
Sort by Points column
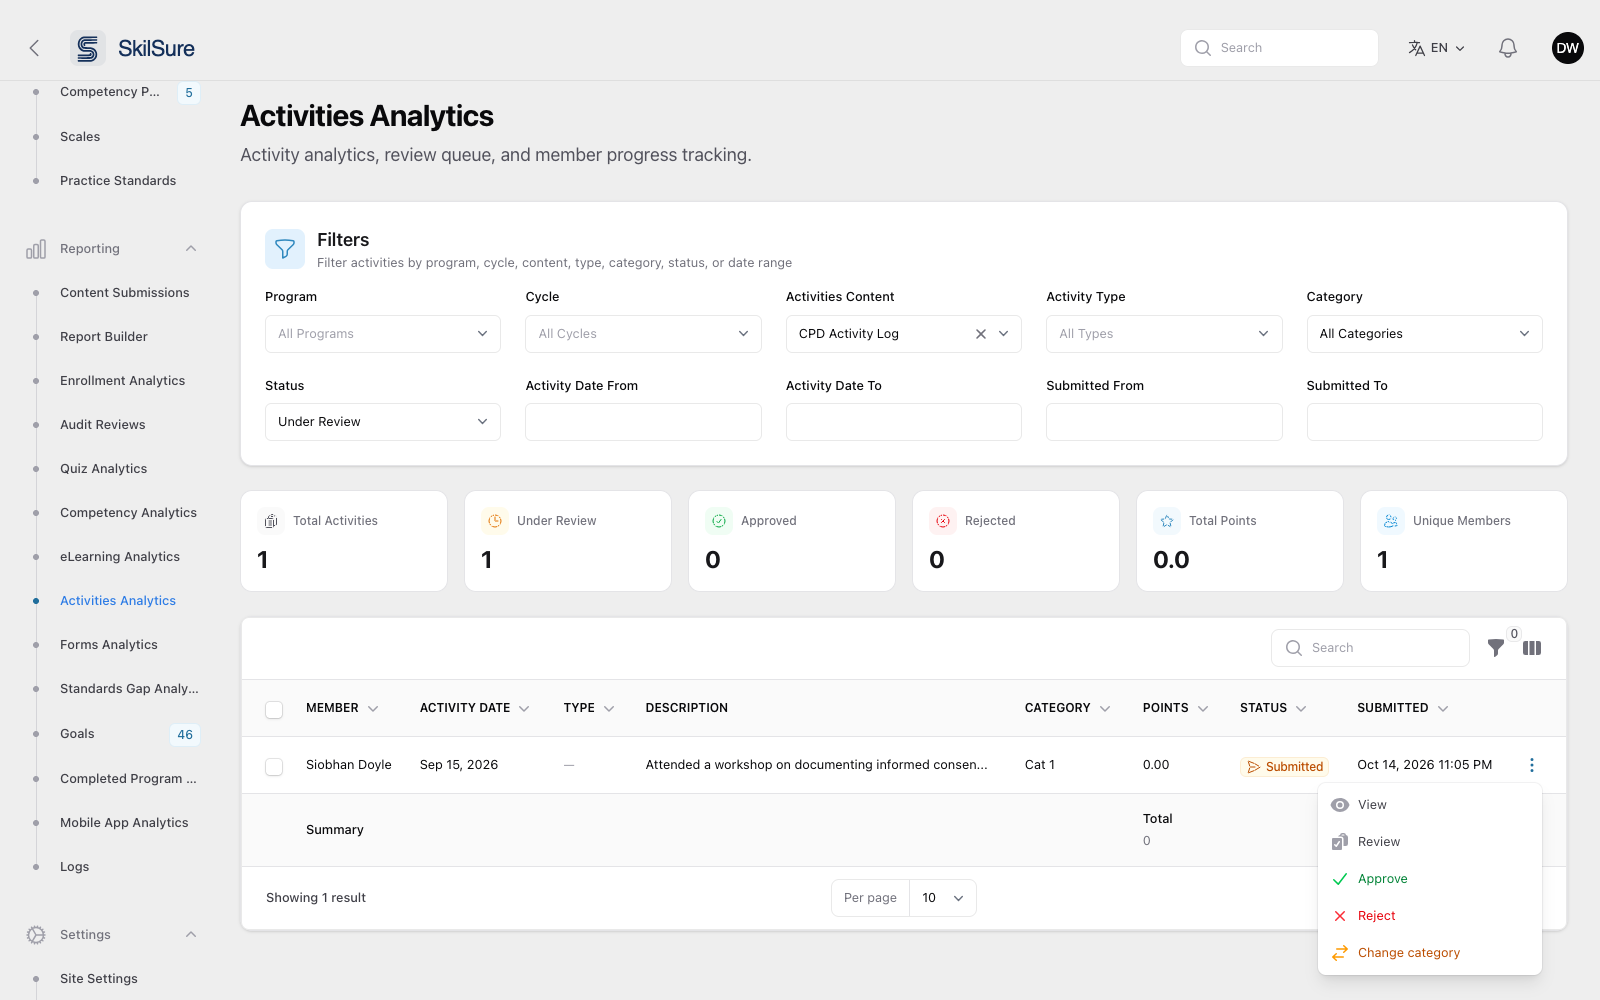(x=1176, y=708)
